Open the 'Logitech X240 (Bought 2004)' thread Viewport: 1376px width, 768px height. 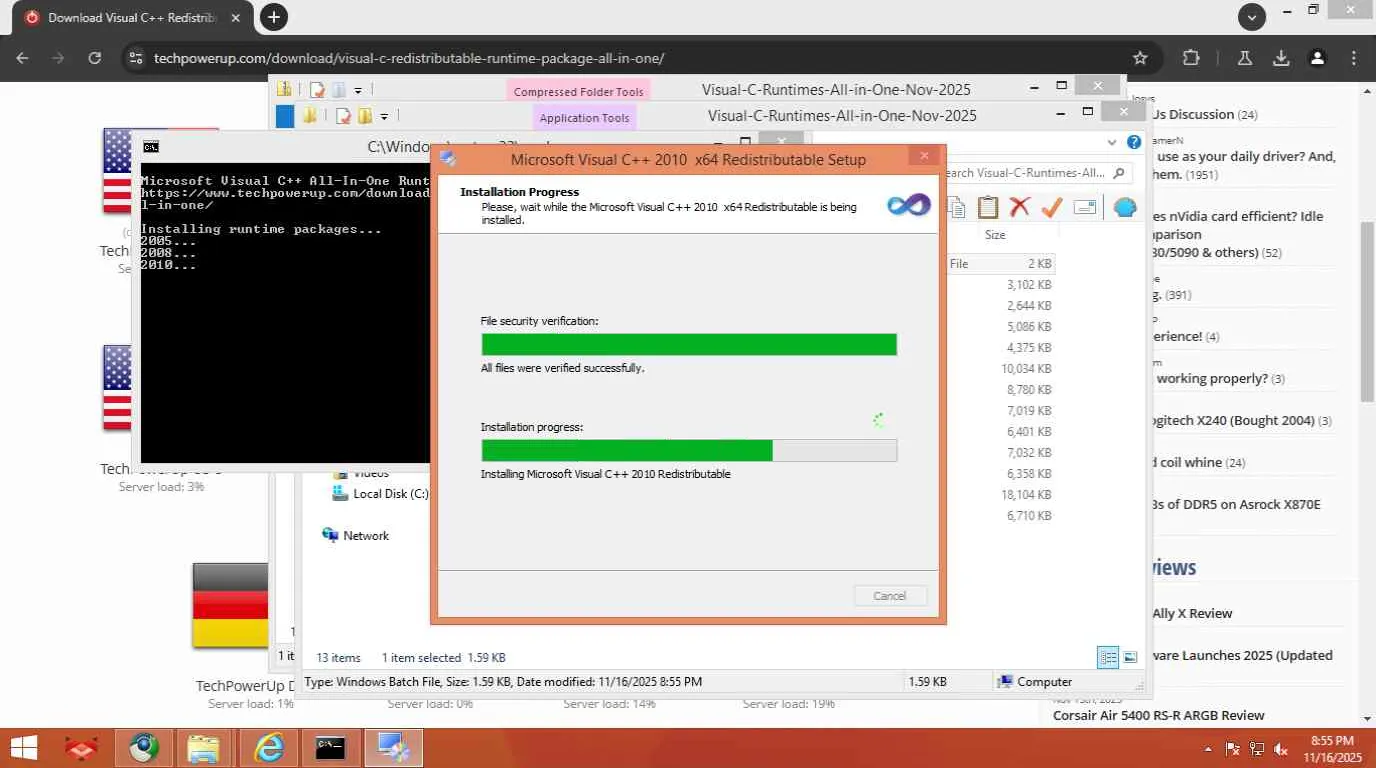[x=1235, y=421]
